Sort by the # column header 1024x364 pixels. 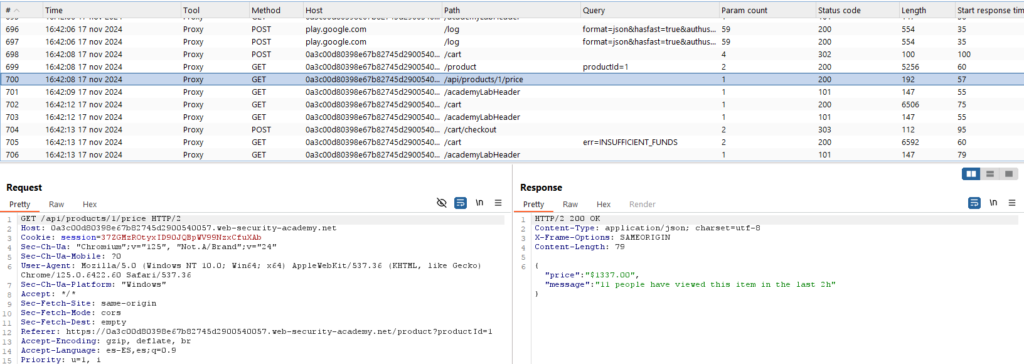(21, 10)
